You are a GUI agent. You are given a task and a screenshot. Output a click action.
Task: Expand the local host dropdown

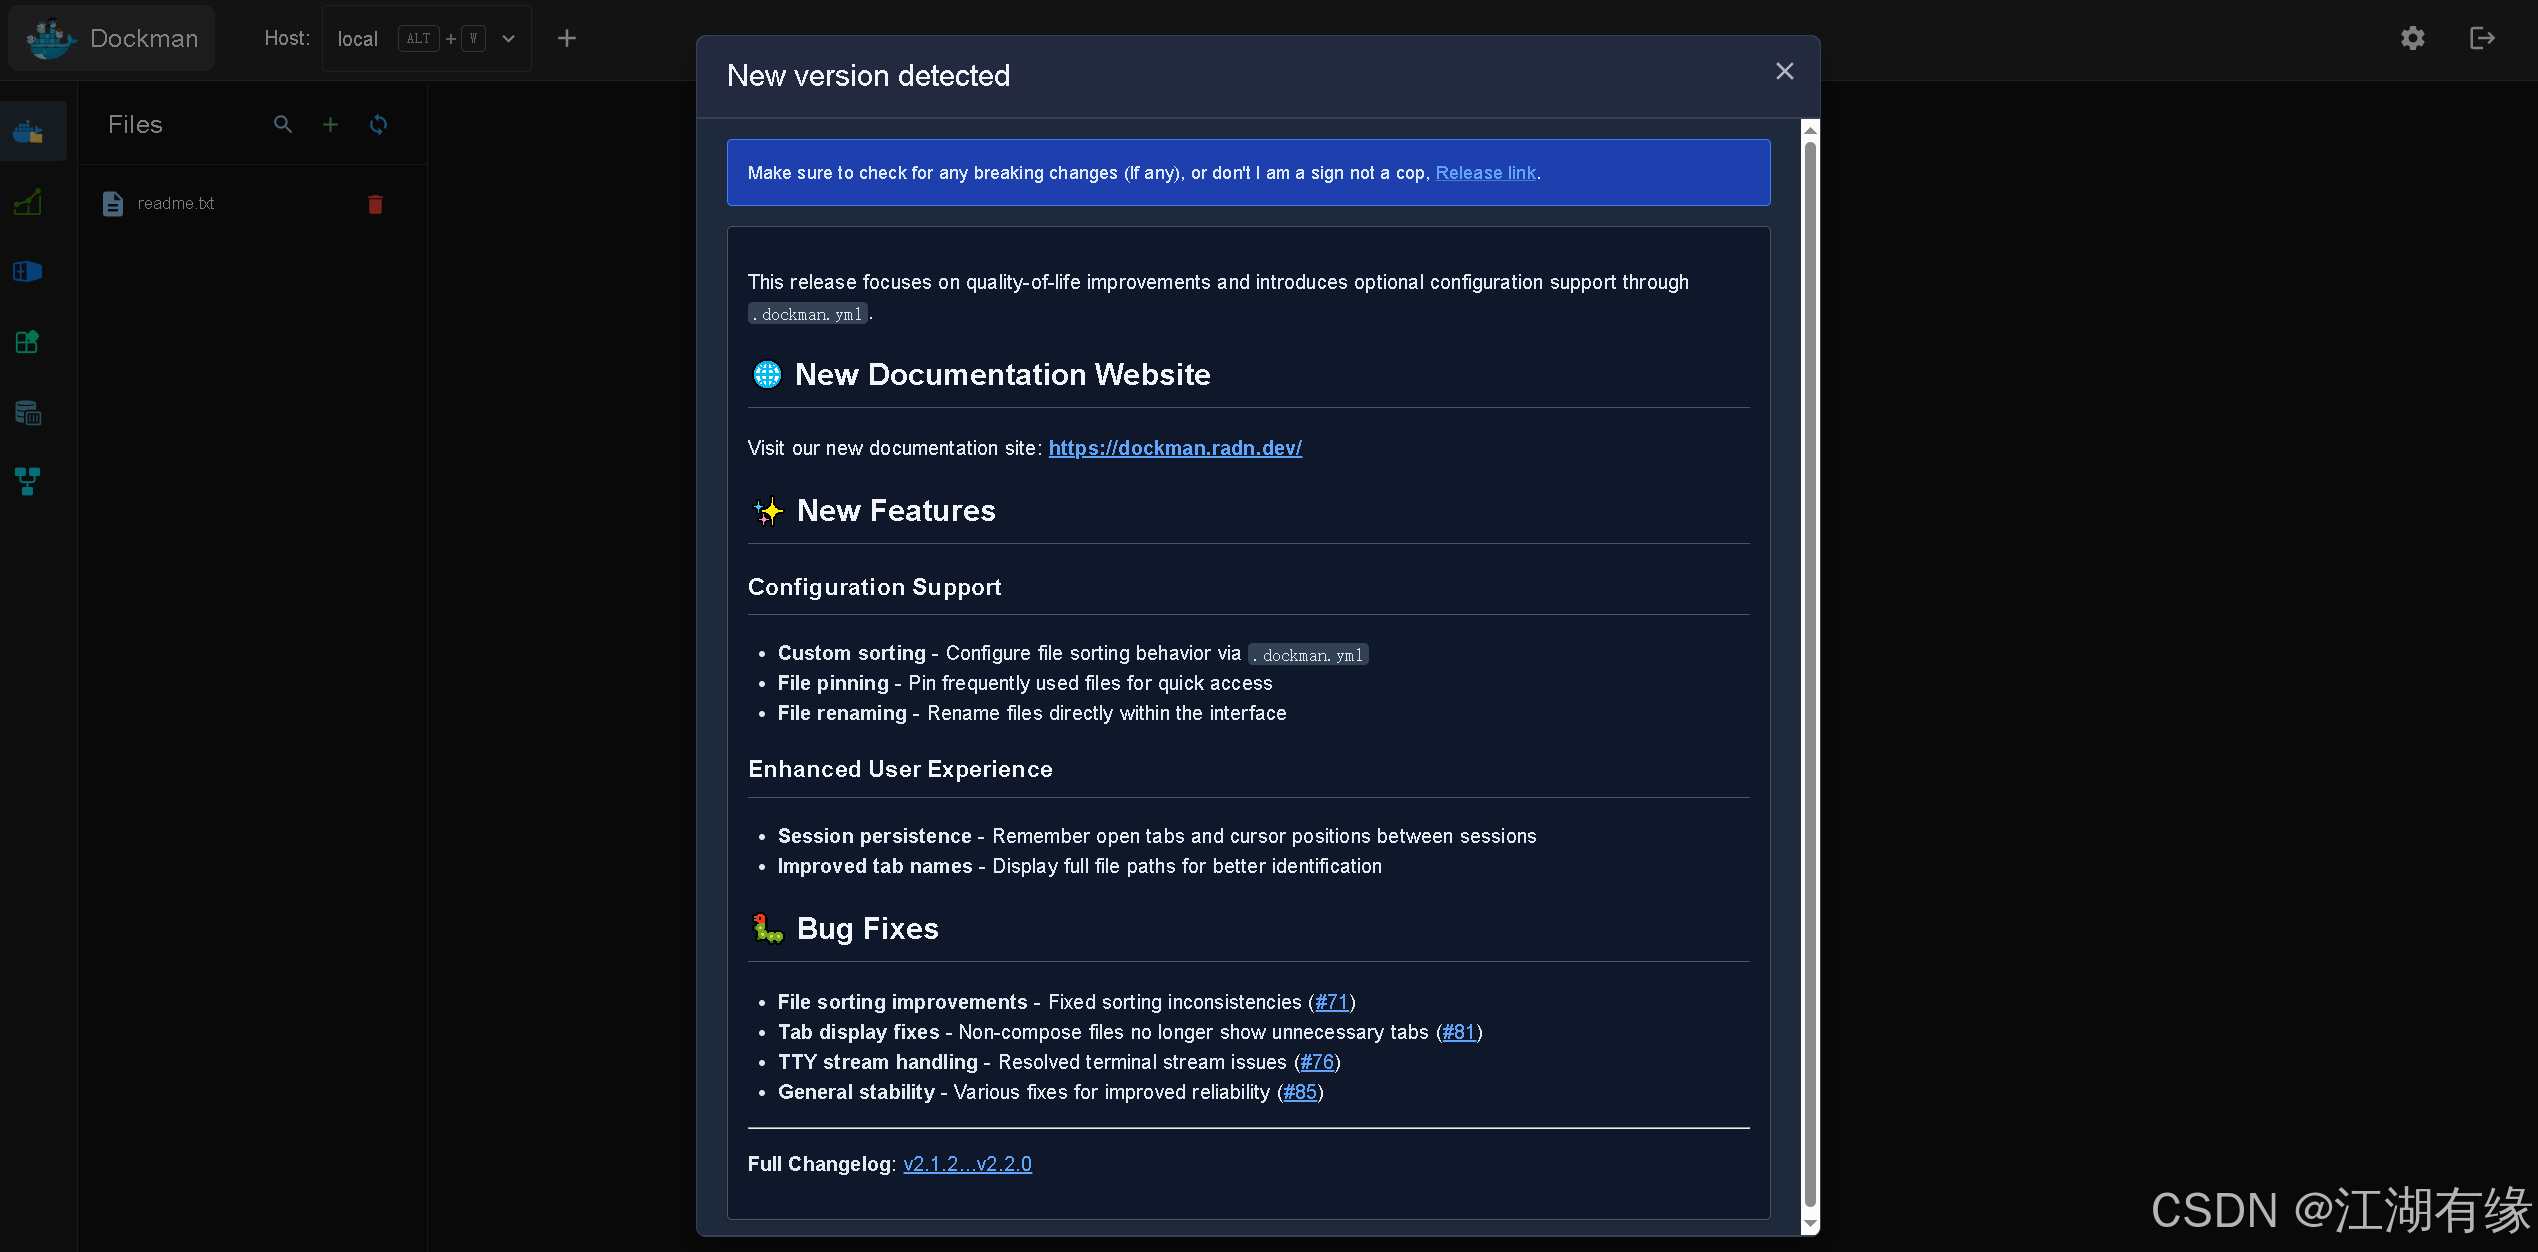click(x=508, y=39)
